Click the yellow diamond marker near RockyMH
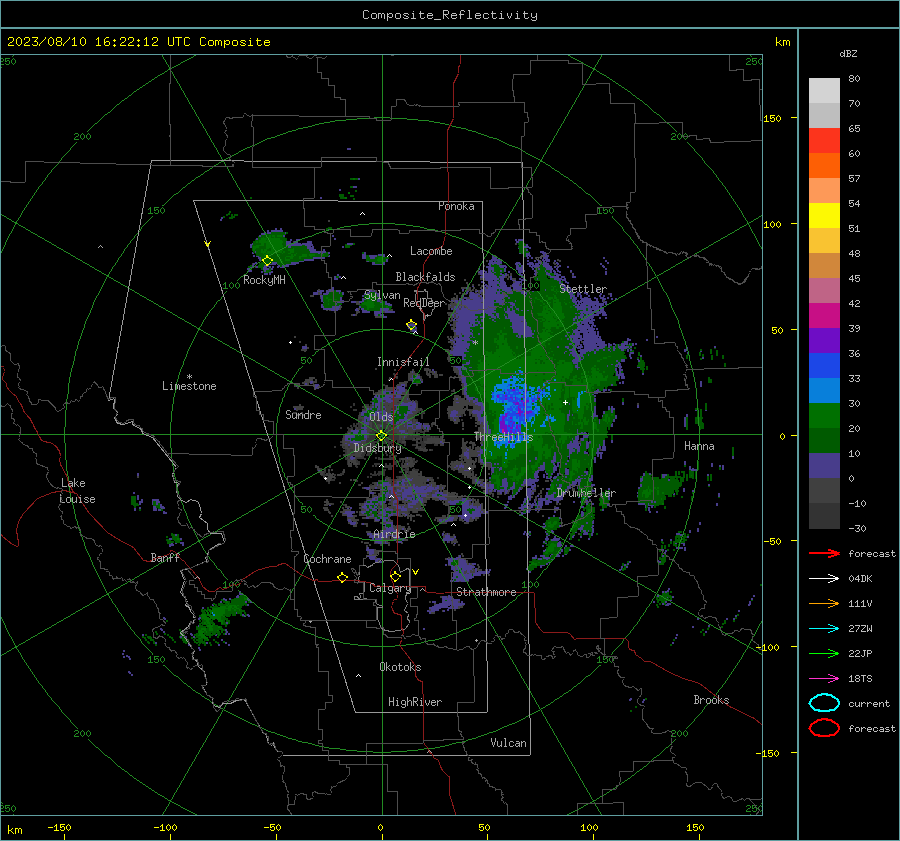This screenshot has width=900, height=841. tap(267, 261)
